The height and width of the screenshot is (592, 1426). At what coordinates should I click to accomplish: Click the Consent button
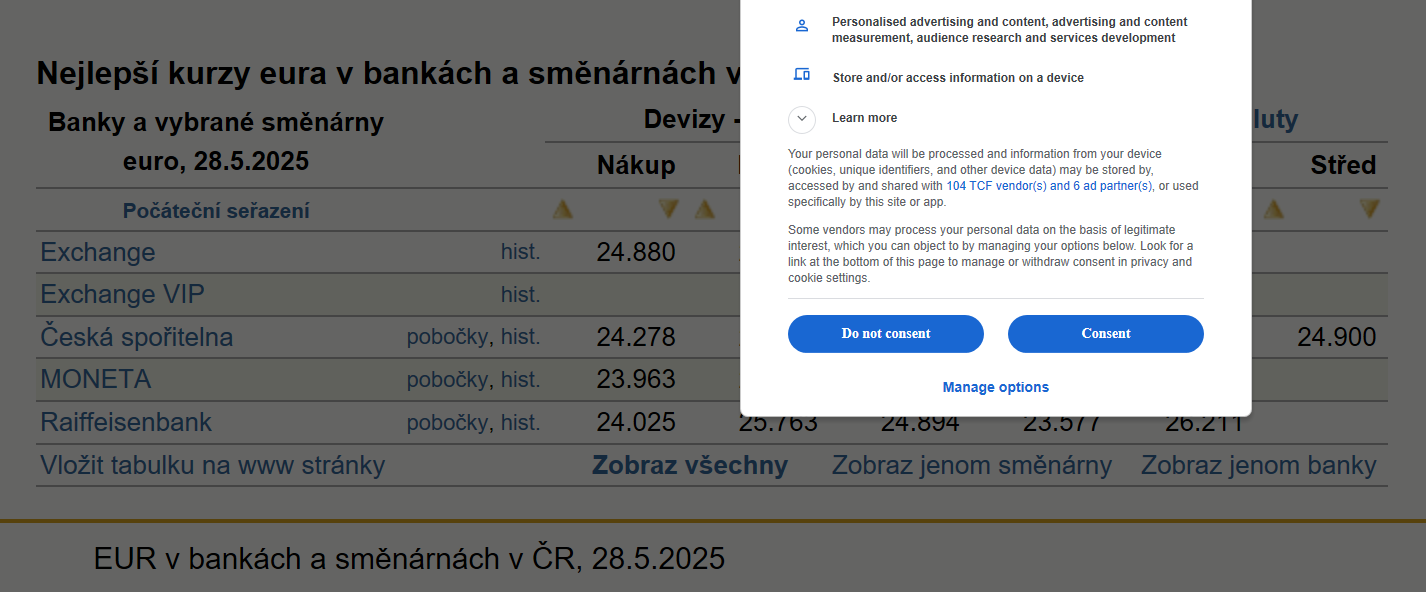(x=1106, y=334)
